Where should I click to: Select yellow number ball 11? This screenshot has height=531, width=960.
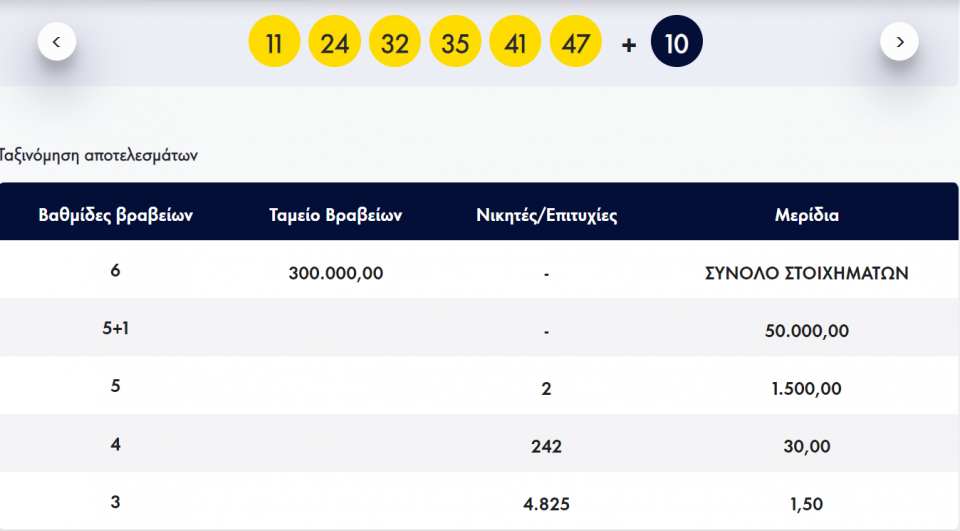(x=274, y=43)
